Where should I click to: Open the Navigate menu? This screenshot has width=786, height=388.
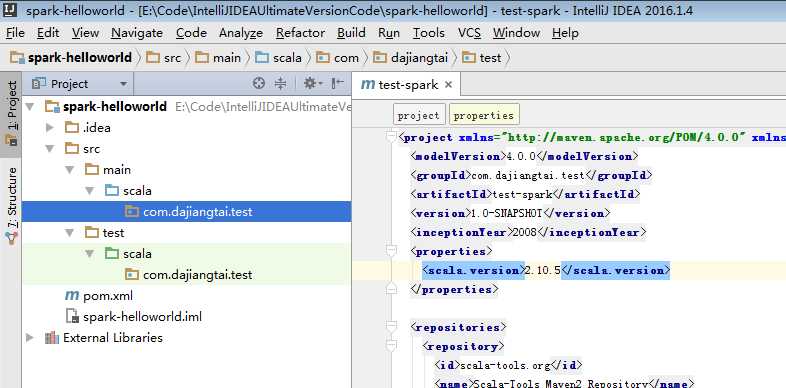[137, 33]
